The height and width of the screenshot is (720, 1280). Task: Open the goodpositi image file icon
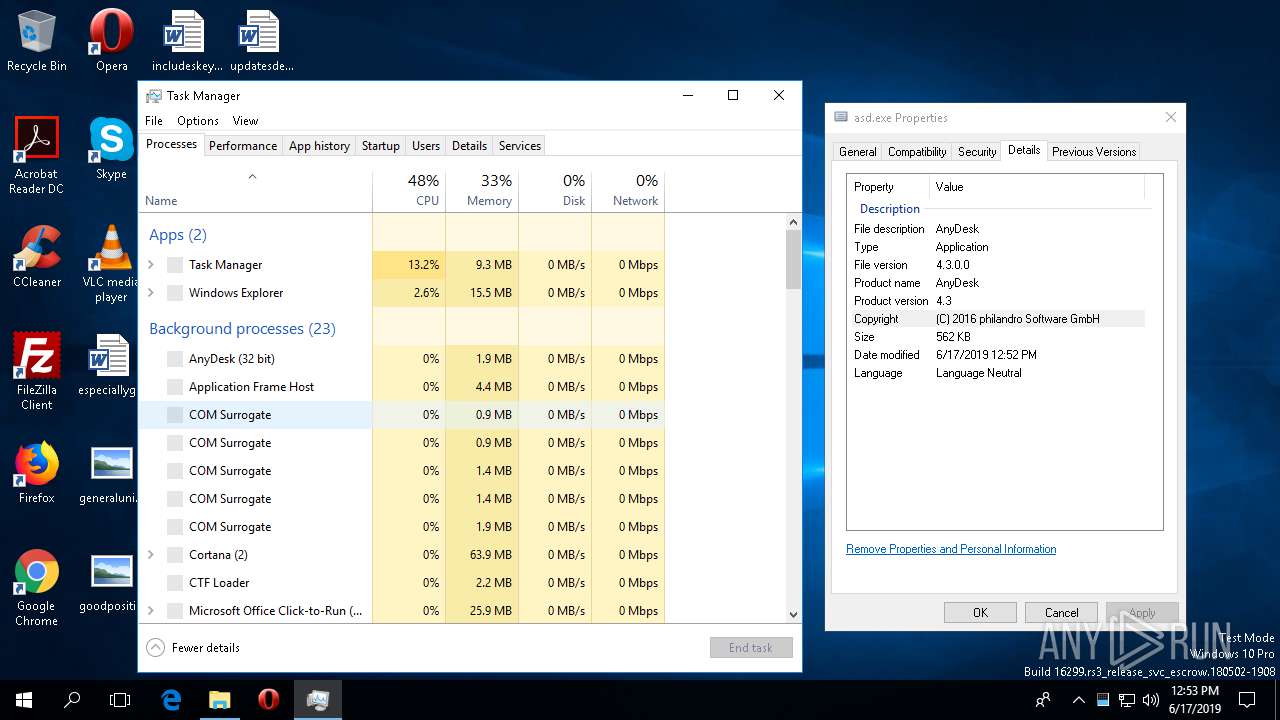coord(107,581)
